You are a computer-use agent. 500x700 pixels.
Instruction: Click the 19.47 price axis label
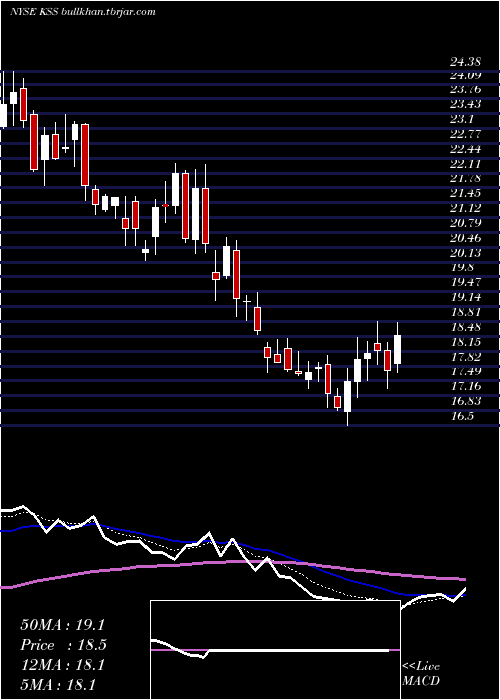point(465,282)
